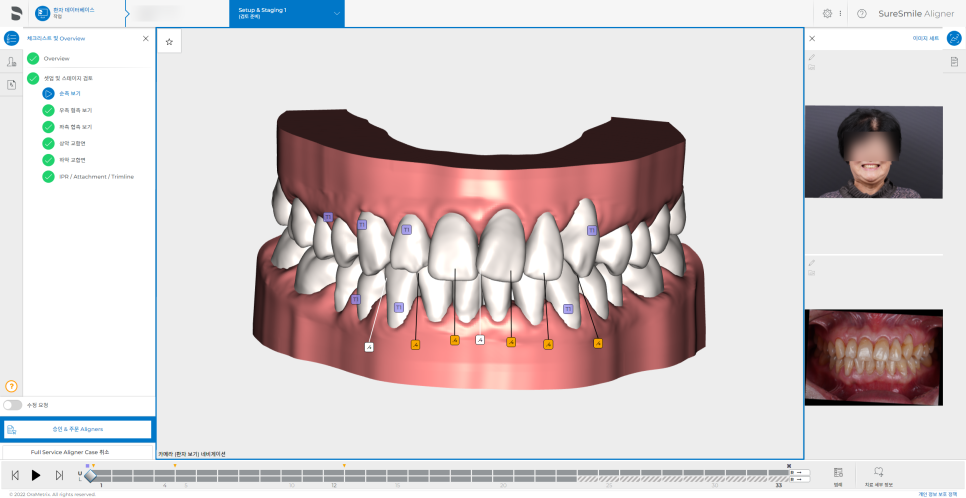Viewport: 966px width, 498px height.
Task: Expand the Setup & Staging 1 dropdown
Action: click(x=337, y=13)
